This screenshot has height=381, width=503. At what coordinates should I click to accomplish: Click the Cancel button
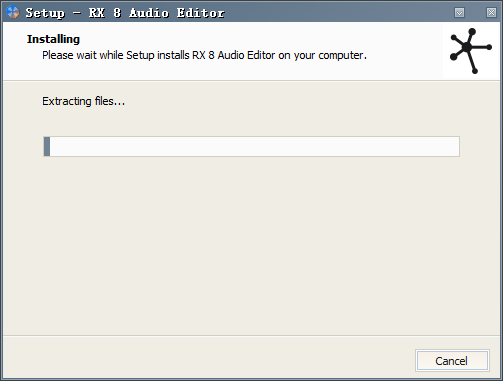pyautogui.click(x=452, y=361)
